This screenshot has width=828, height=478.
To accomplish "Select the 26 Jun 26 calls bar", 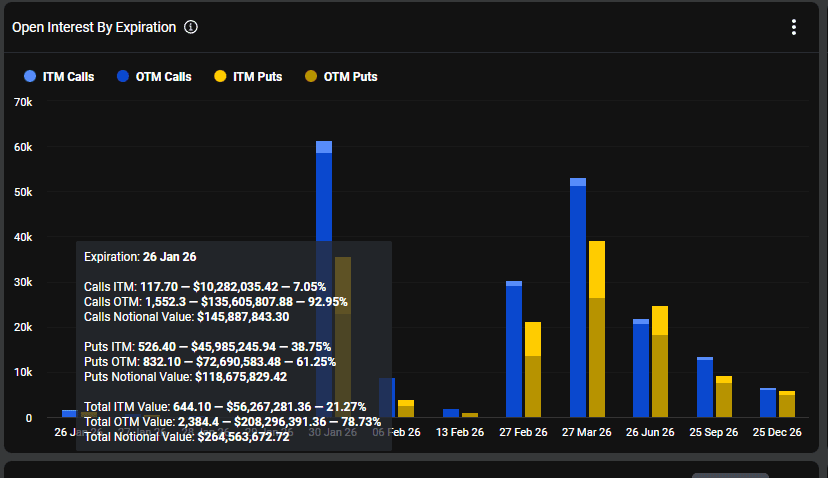I will [x=641, y=370].
